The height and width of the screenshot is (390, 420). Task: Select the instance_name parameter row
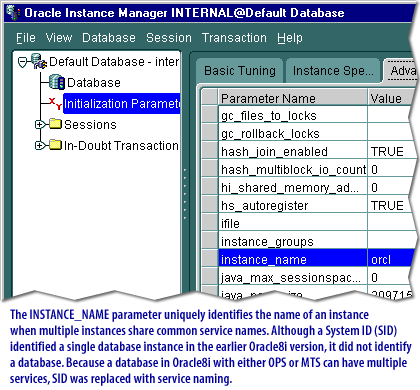click(x=308, y=258)
